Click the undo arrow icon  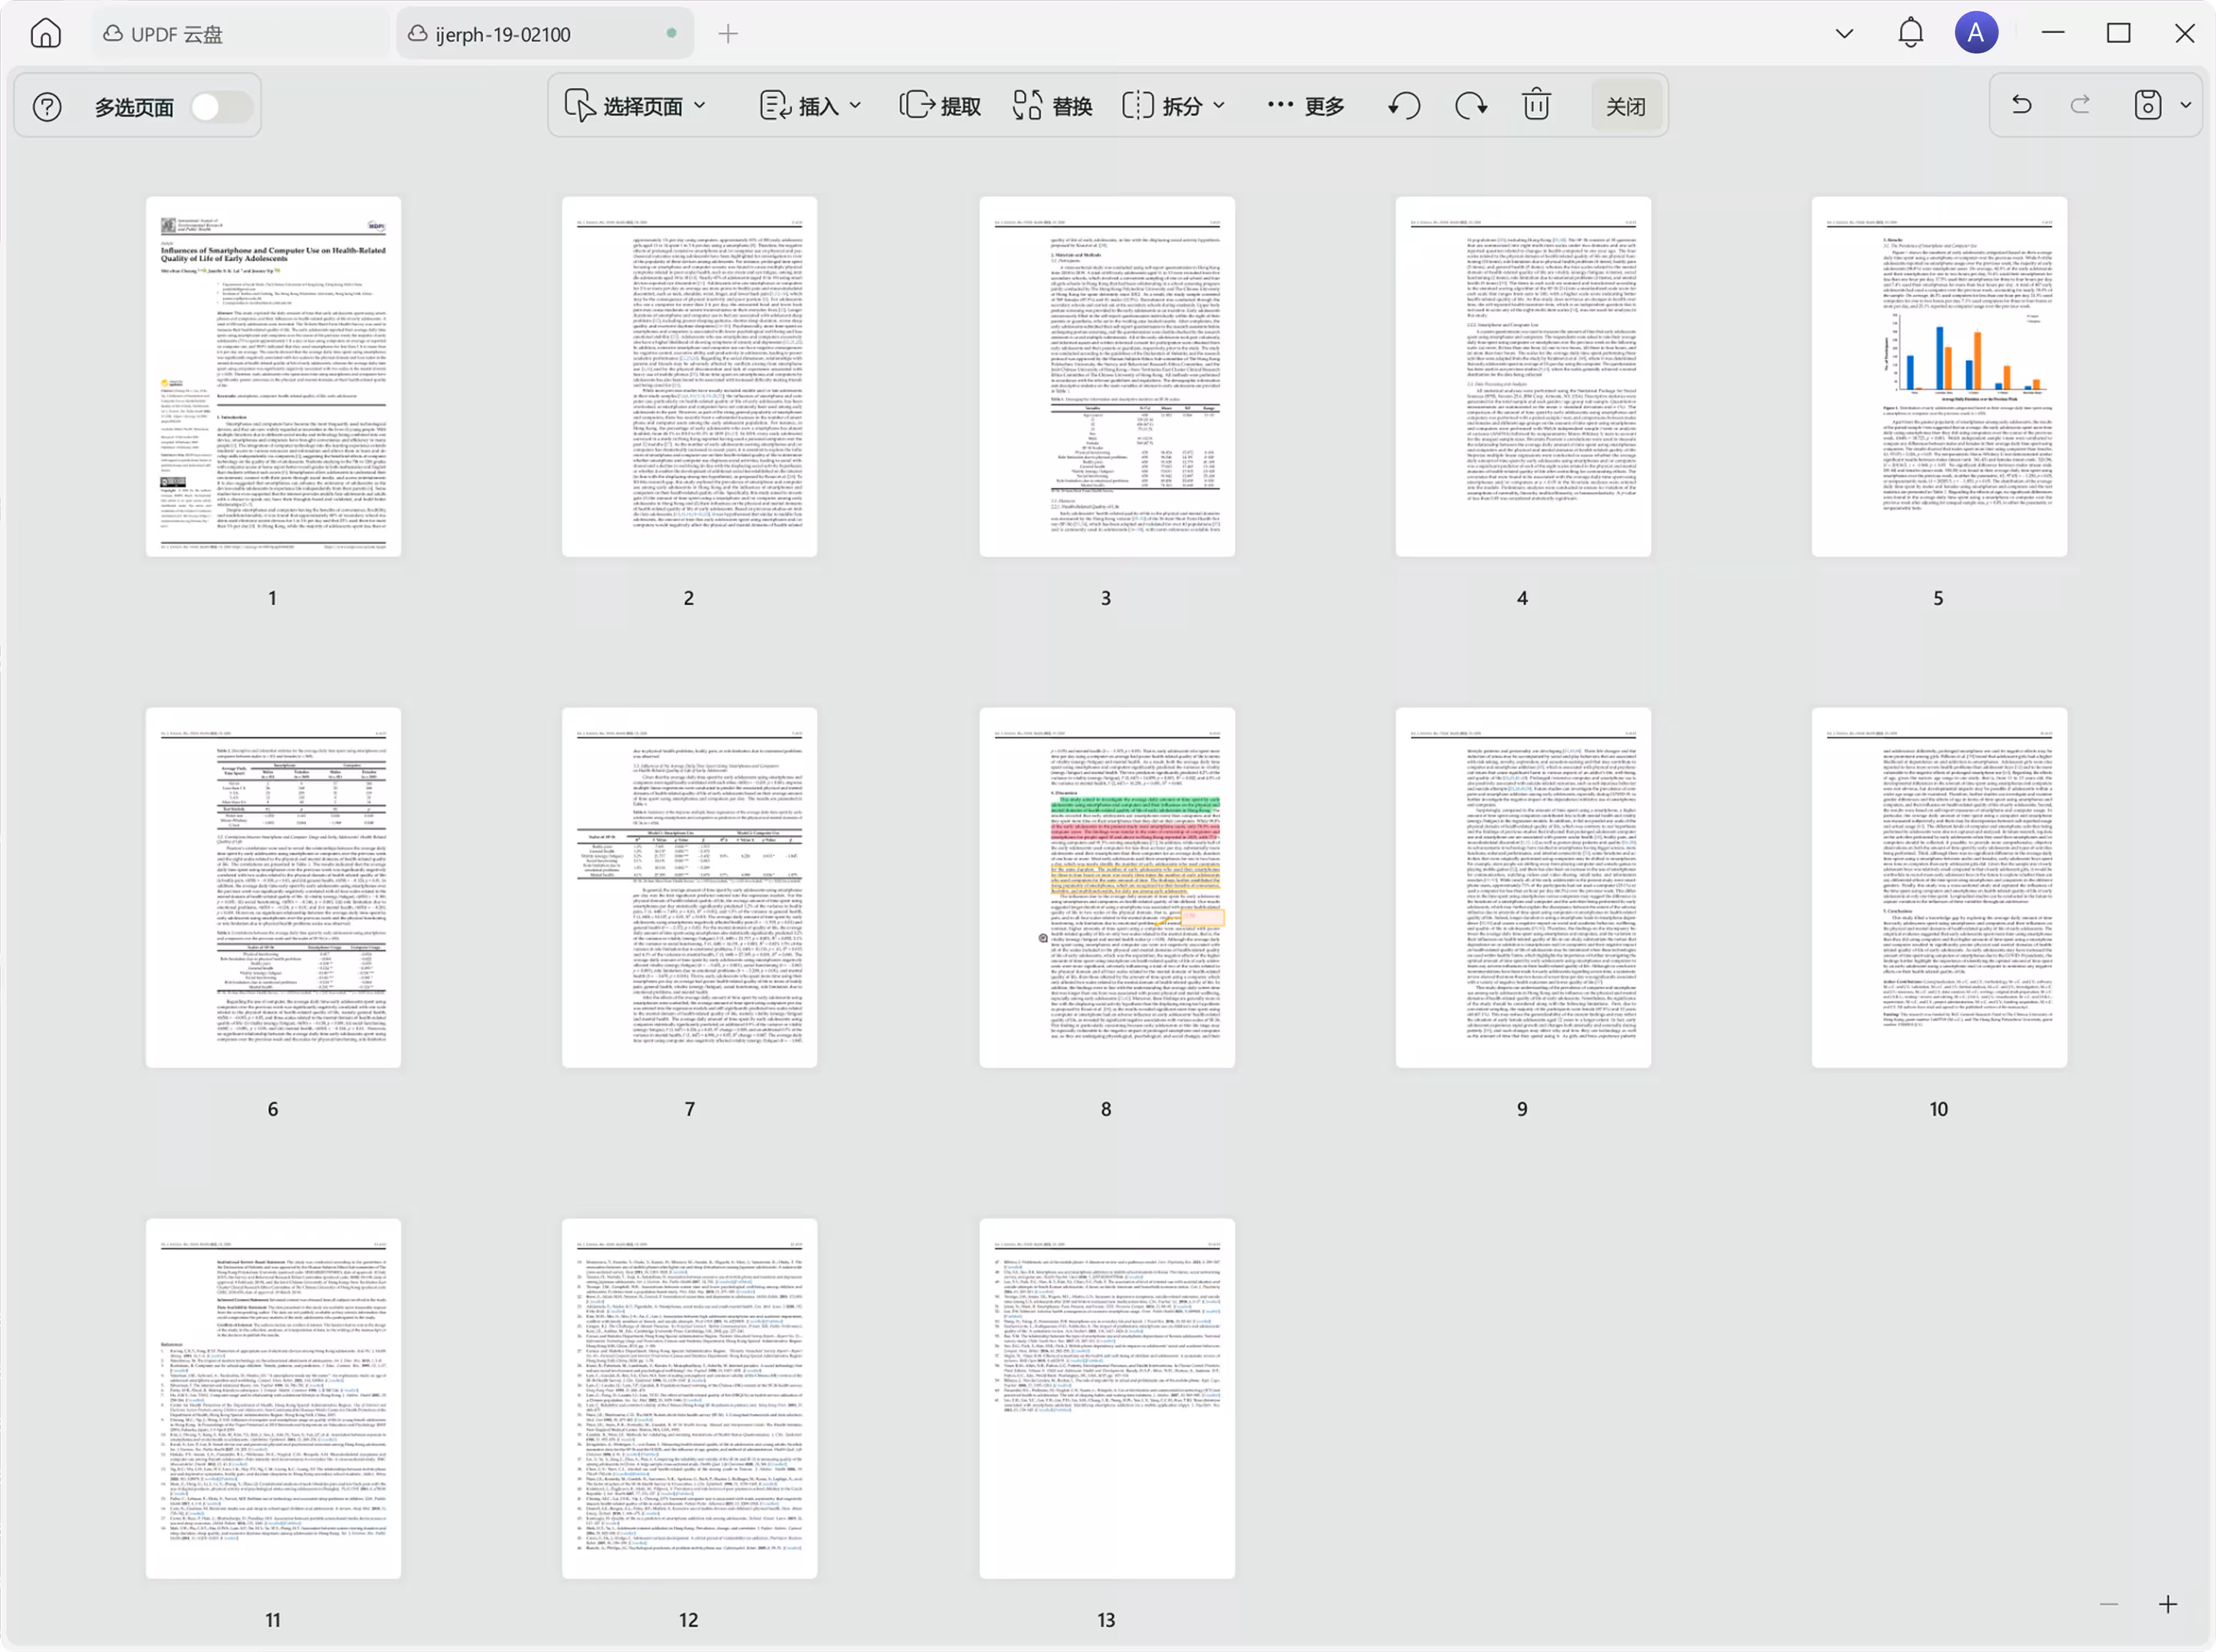(2022, 105)
